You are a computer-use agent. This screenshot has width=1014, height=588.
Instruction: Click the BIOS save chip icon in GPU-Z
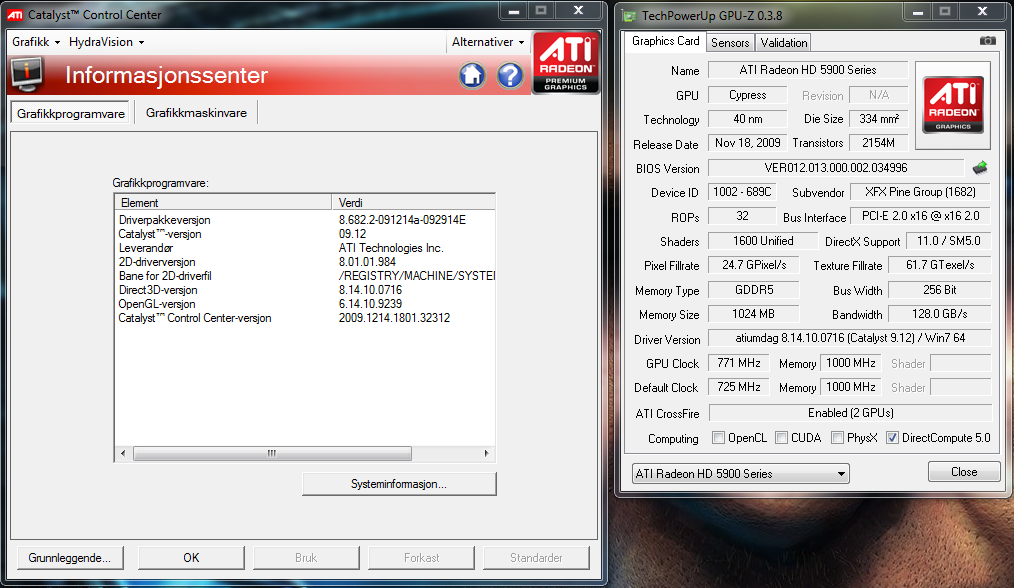click(980, 168)
